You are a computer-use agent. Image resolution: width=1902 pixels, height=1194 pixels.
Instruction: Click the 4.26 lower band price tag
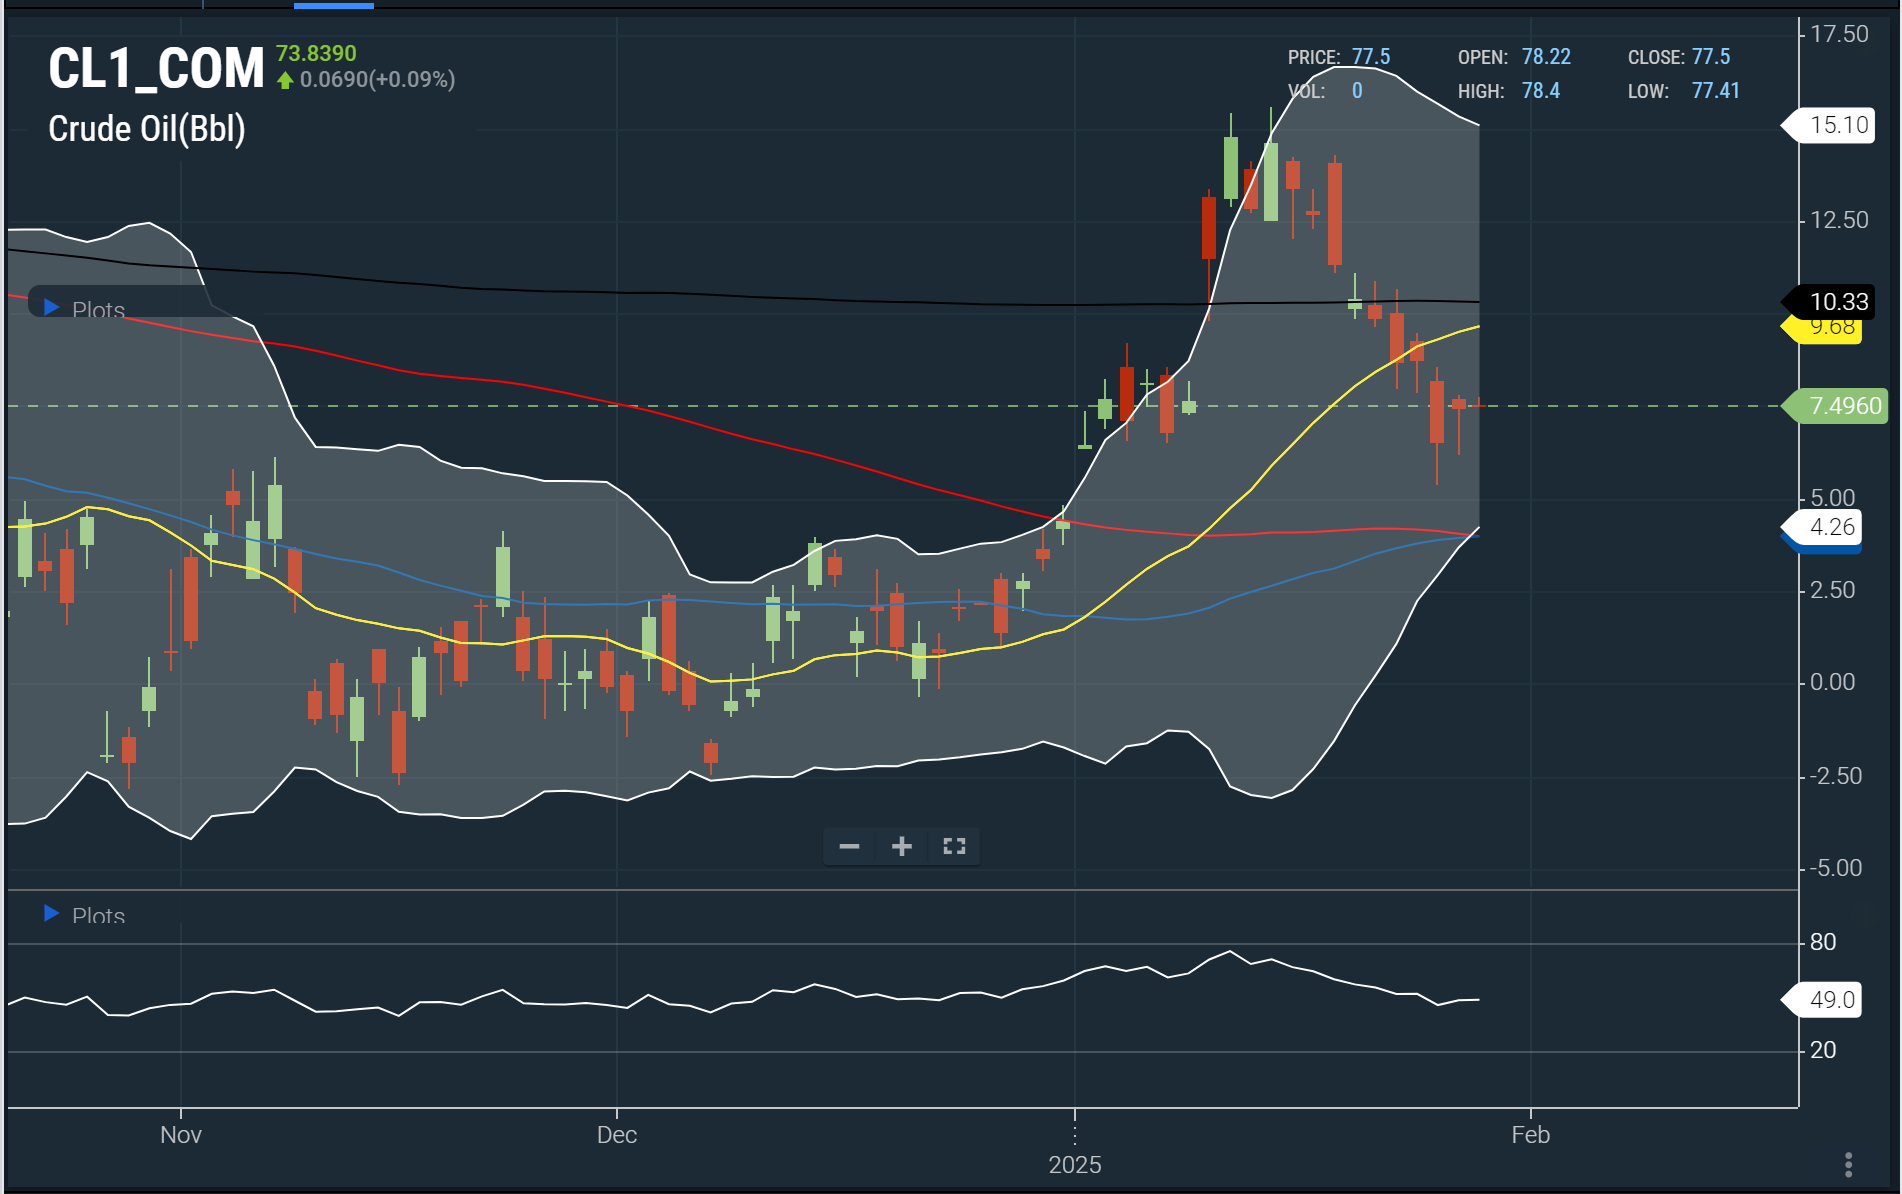[1830, 527]
